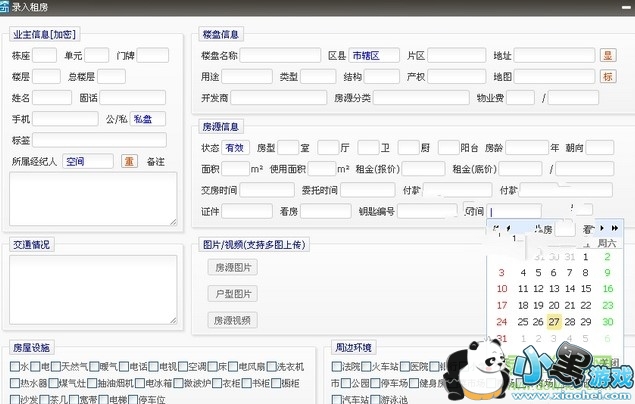Click the 重 button beside 所属经纪人
This screenshot has width=635, height=404.
coord(129,161)
